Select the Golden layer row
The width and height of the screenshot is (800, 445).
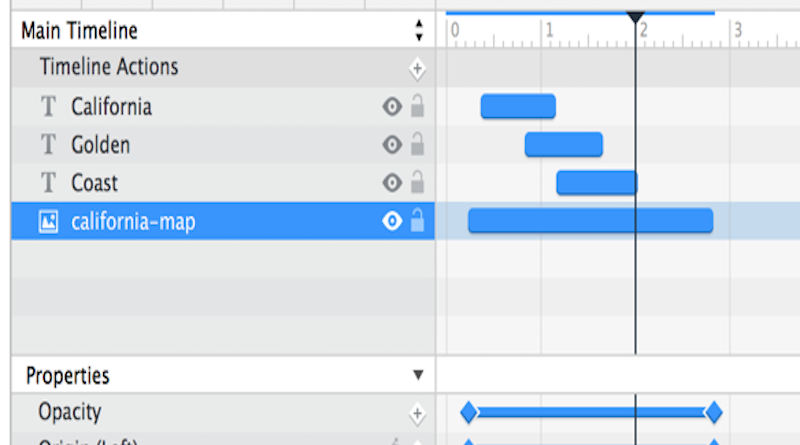[223, 145]
